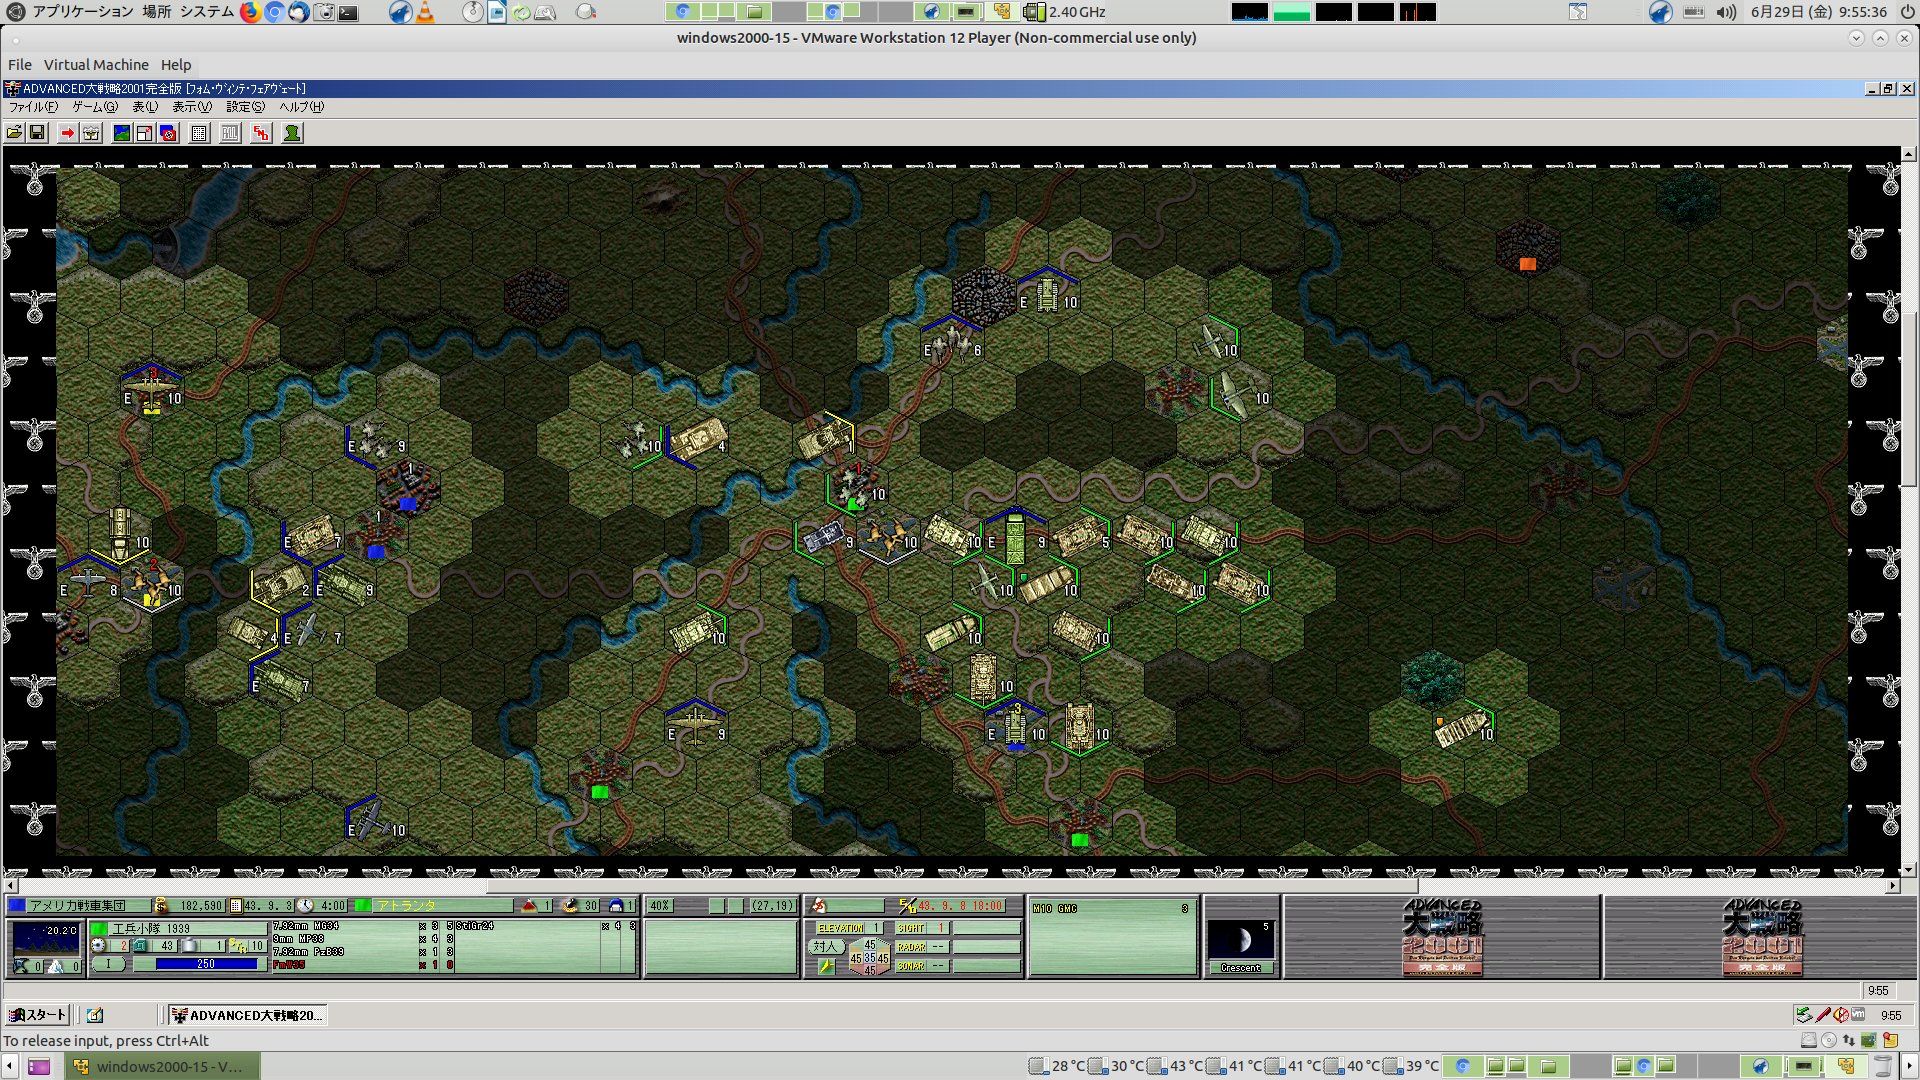Click the blue 250 unit strength bar

click(206, 964)
